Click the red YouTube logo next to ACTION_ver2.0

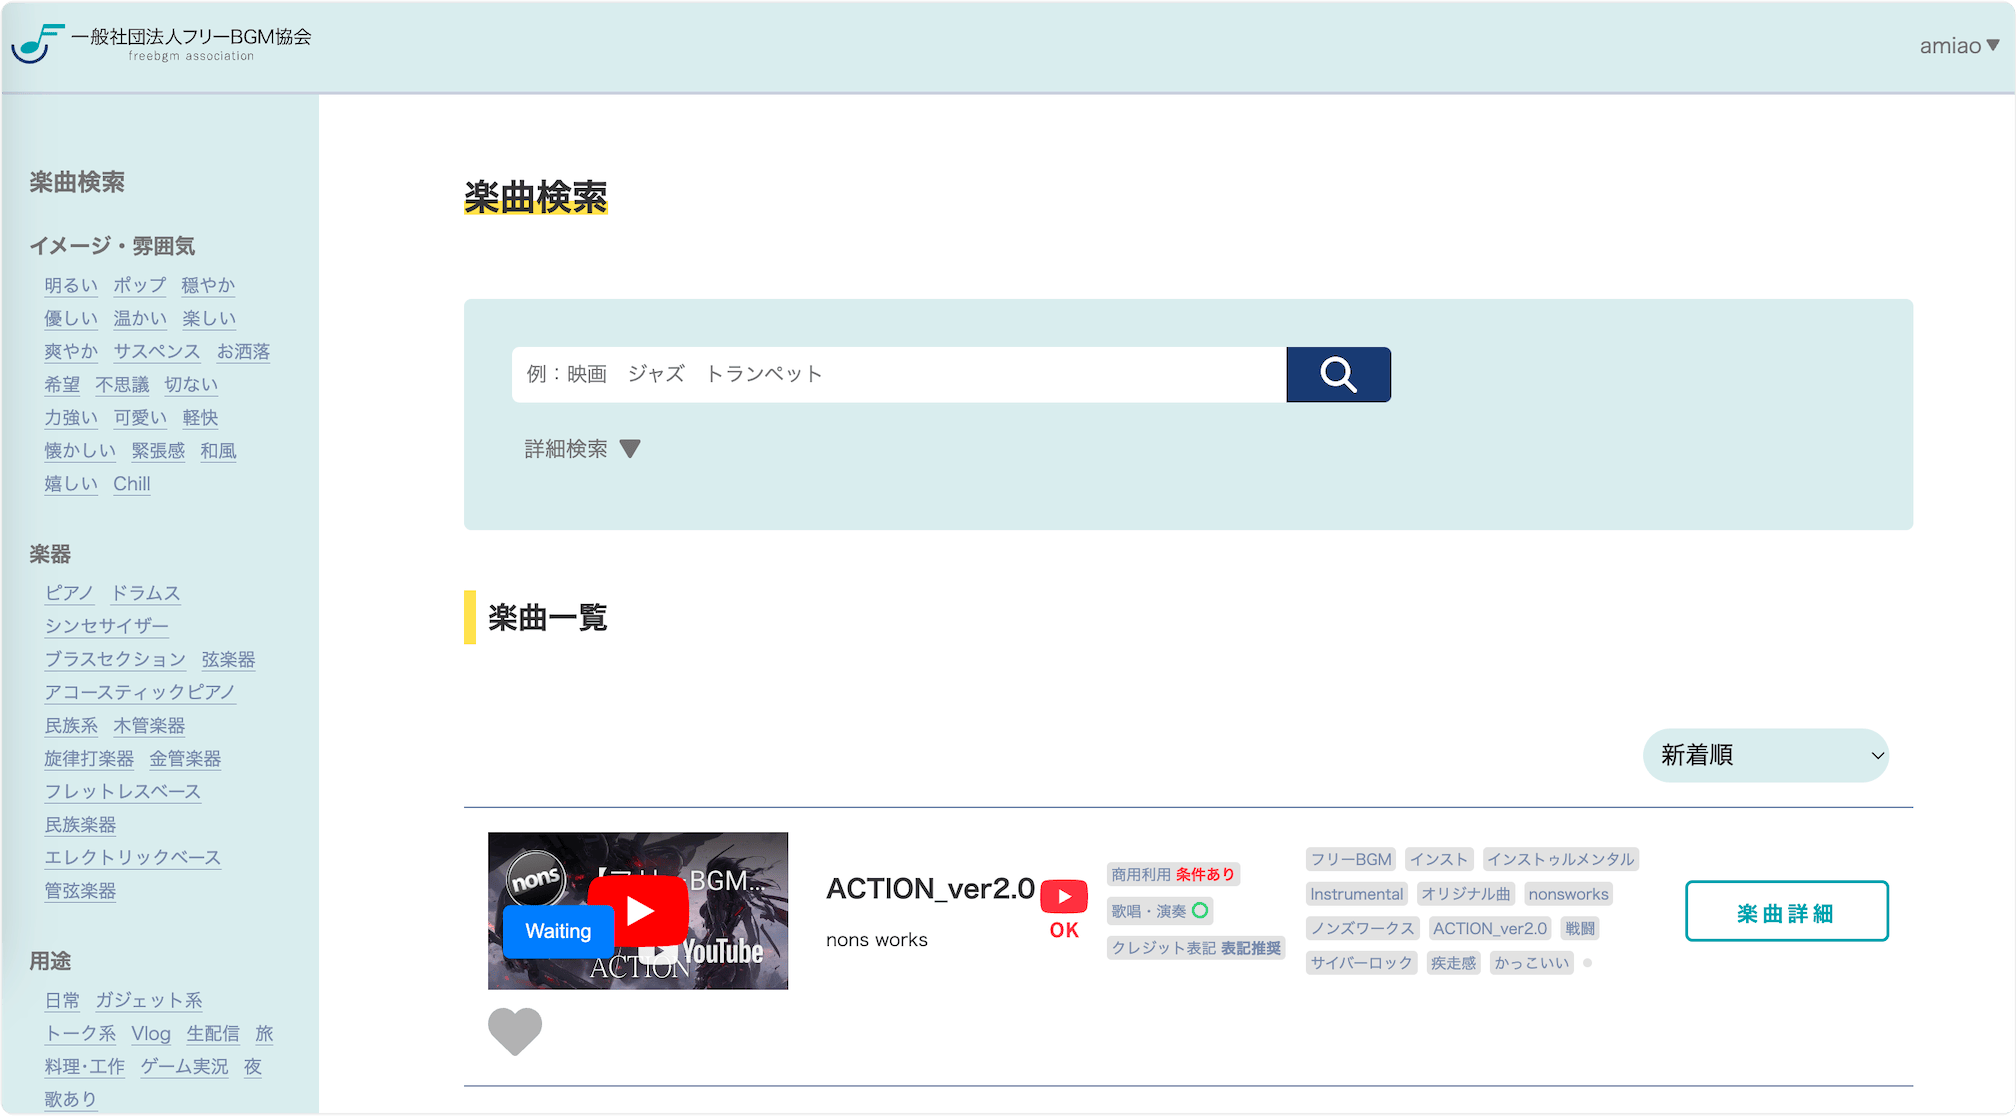(x=1063, y=897)
